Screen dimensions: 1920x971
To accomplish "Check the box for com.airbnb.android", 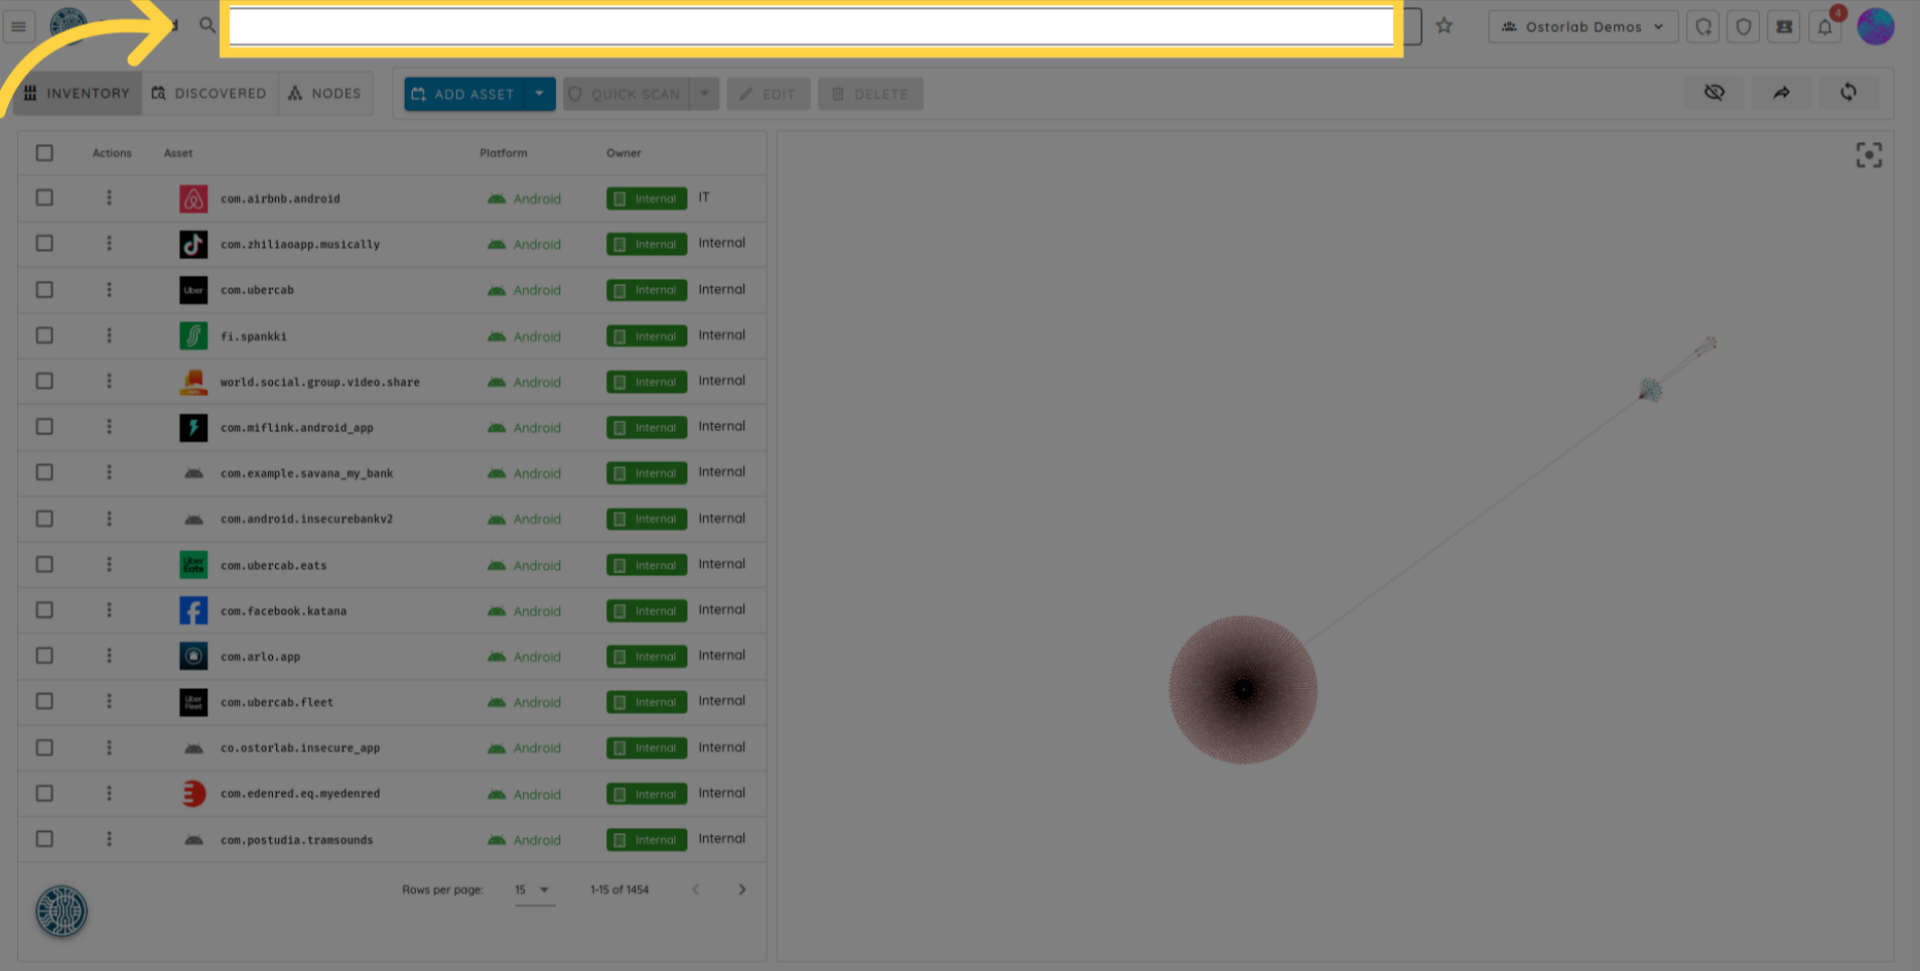I will (x=45, y=198).
